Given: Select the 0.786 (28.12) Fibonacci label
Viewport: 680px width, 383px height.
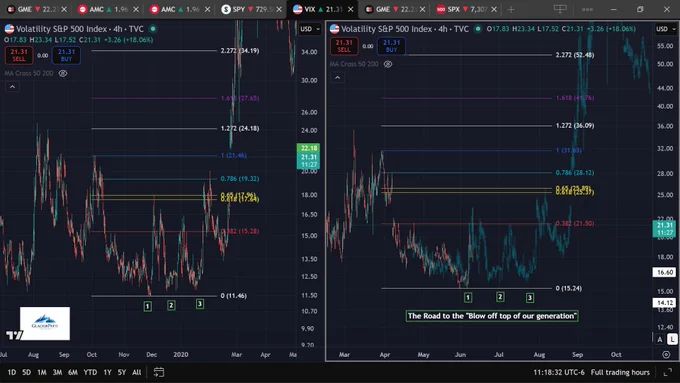Looking at the screenshot, I should tap(575, 173).
